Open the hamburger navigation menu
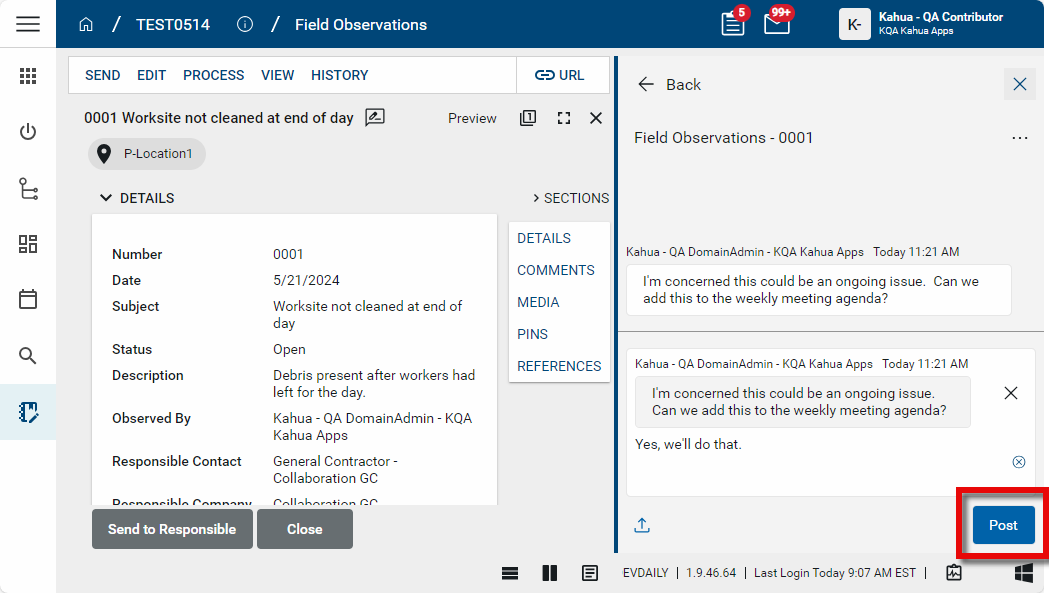This screenshot has width=1049, height=593. (28, 24)
